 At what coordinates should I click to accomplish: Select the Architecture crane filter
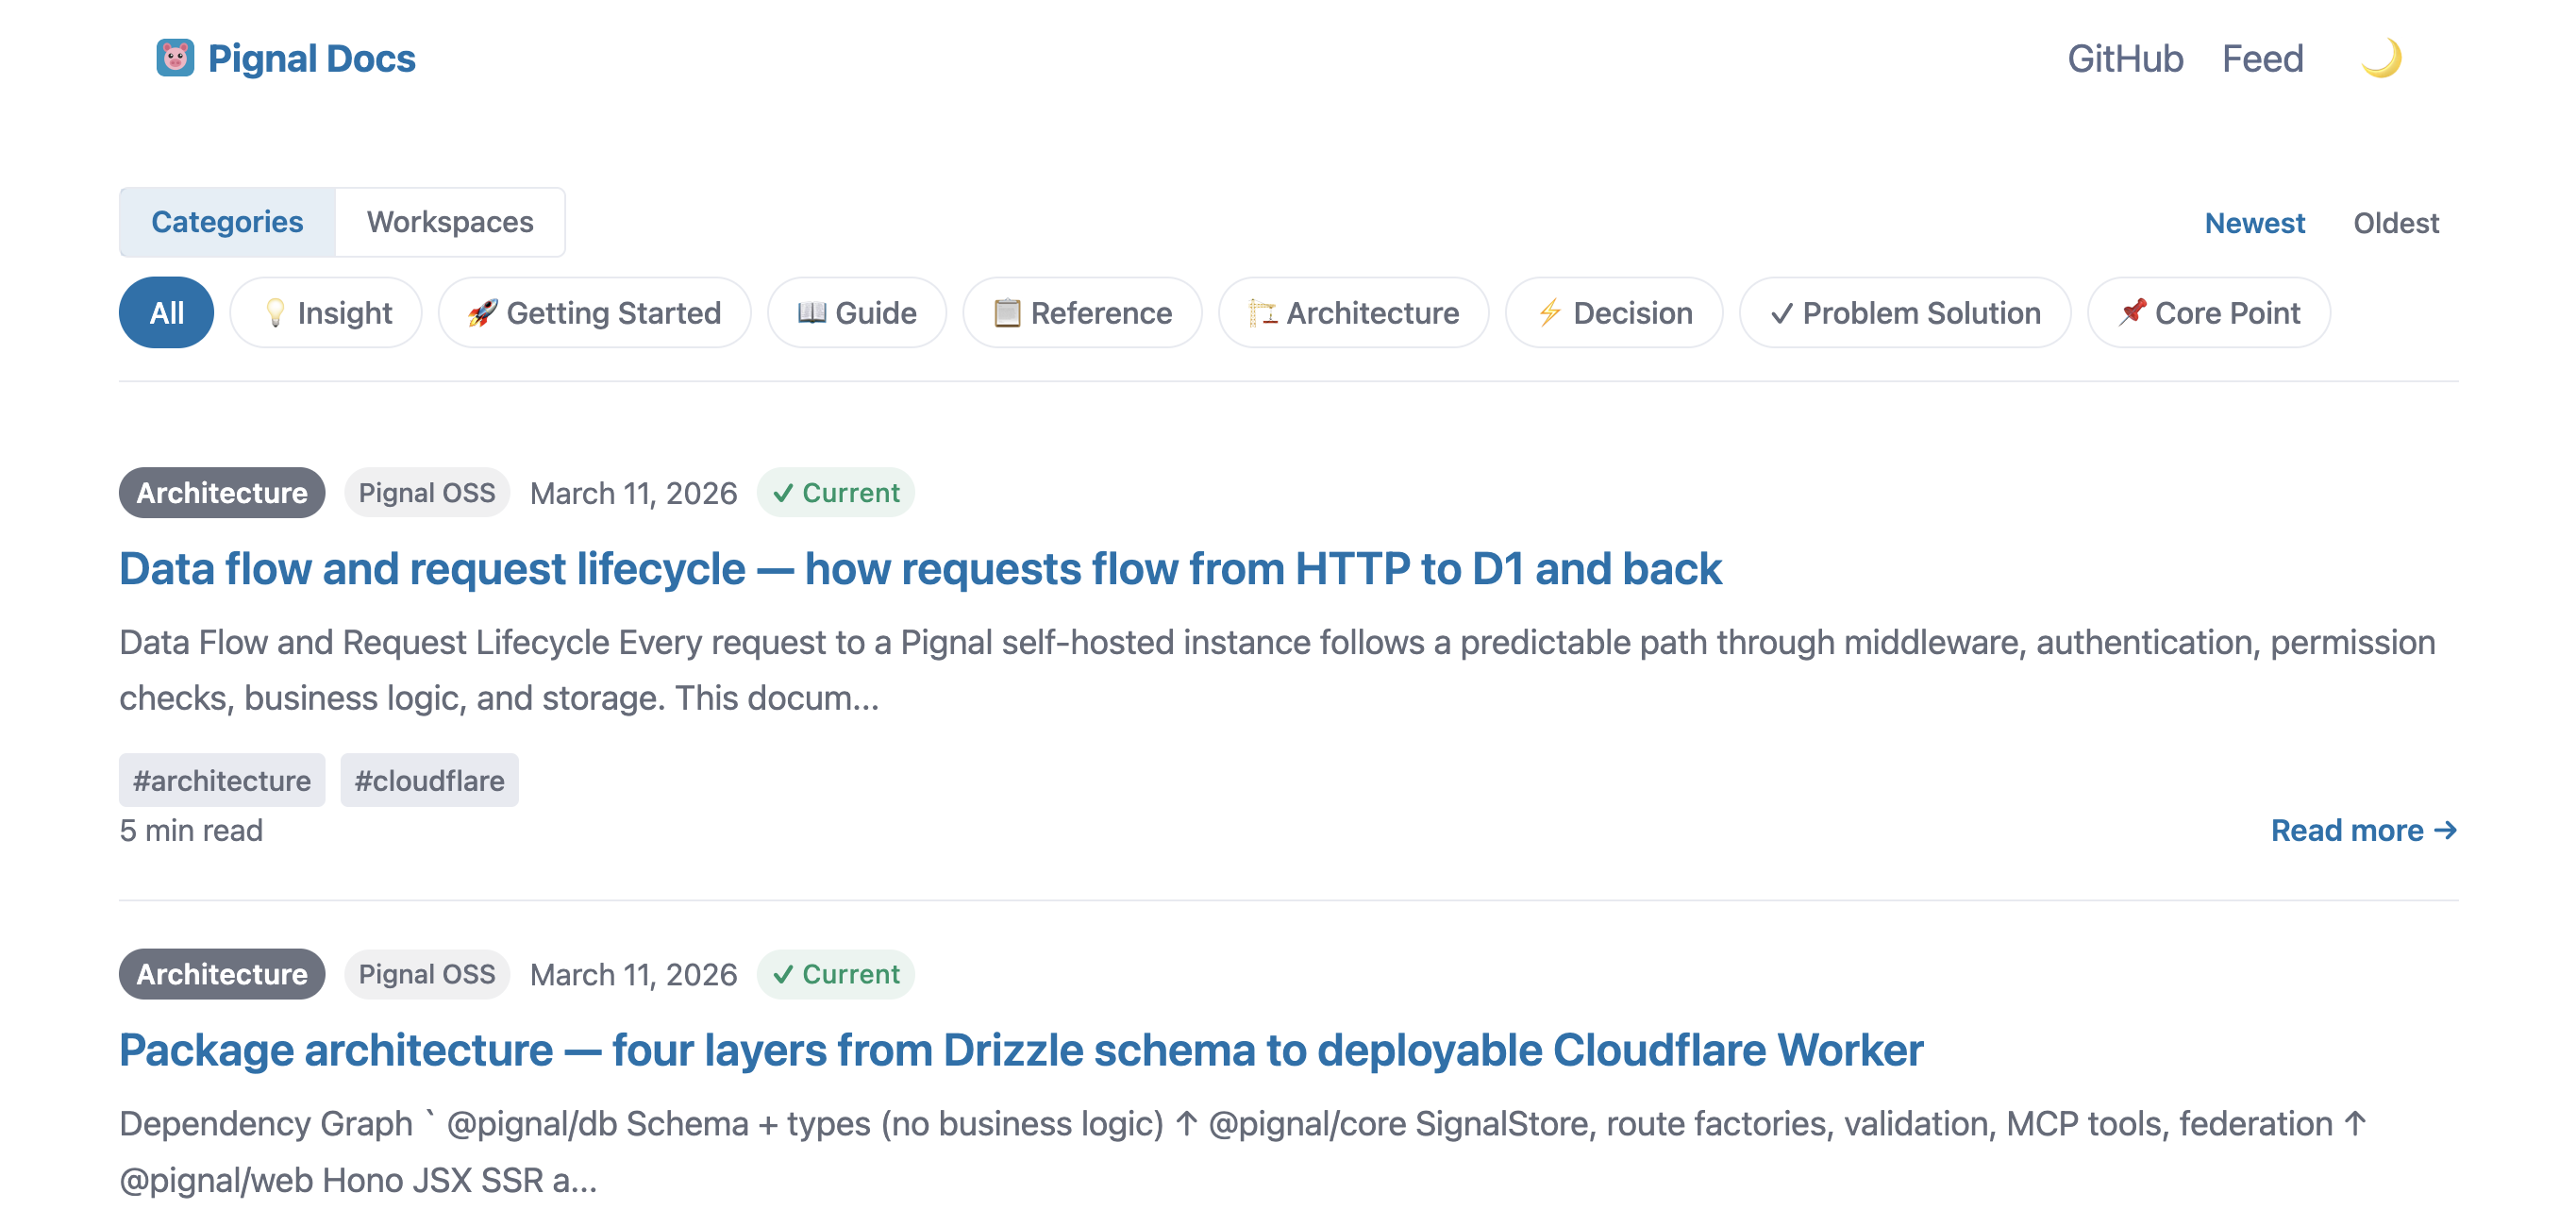coord(1353,312)
